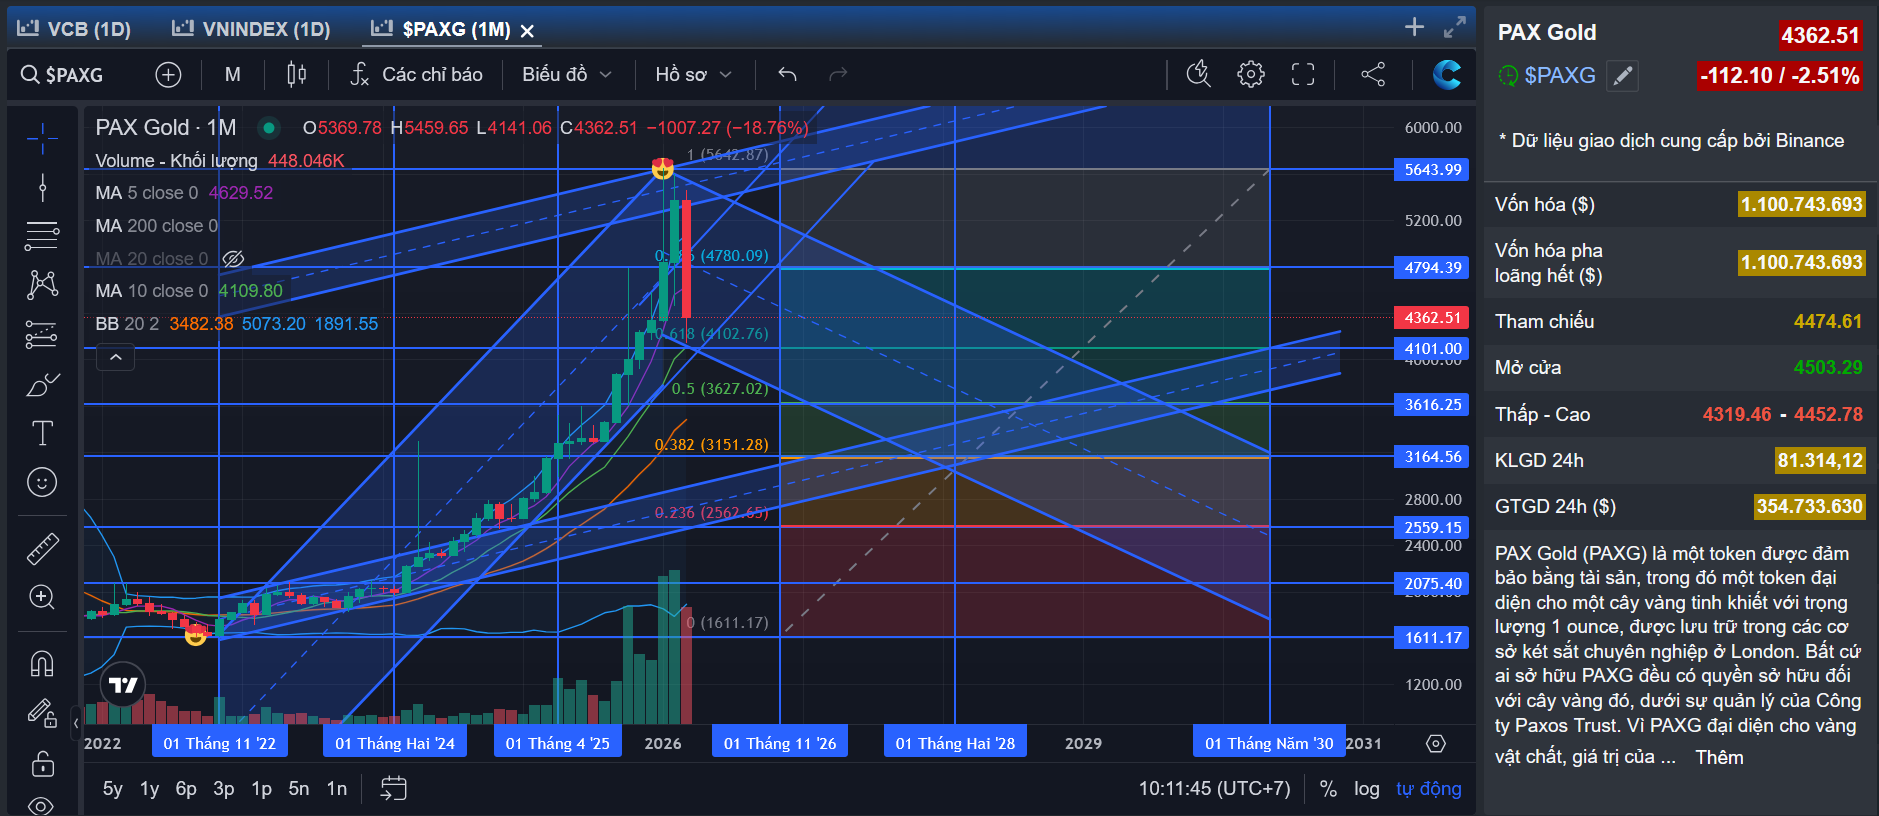This screenshot has height=816, width=1879.
Task: Collapse the left drawing toolbar arrow
Action: (x=76, y=723)
